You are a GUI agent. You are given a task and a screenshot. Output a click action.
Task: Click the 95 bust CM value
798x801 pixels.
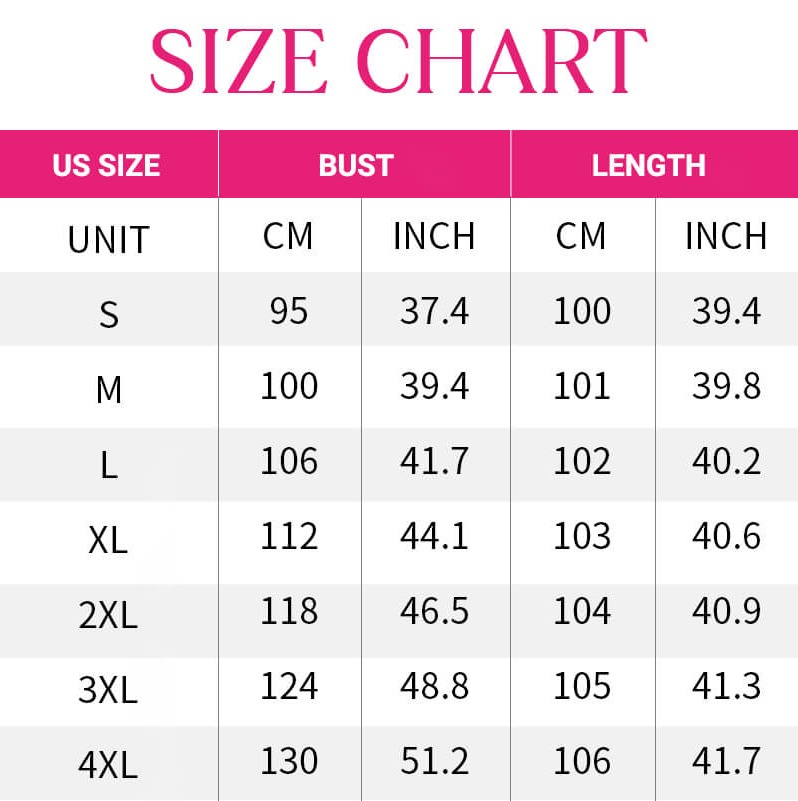pyautogui.click(x=288, y=312)
